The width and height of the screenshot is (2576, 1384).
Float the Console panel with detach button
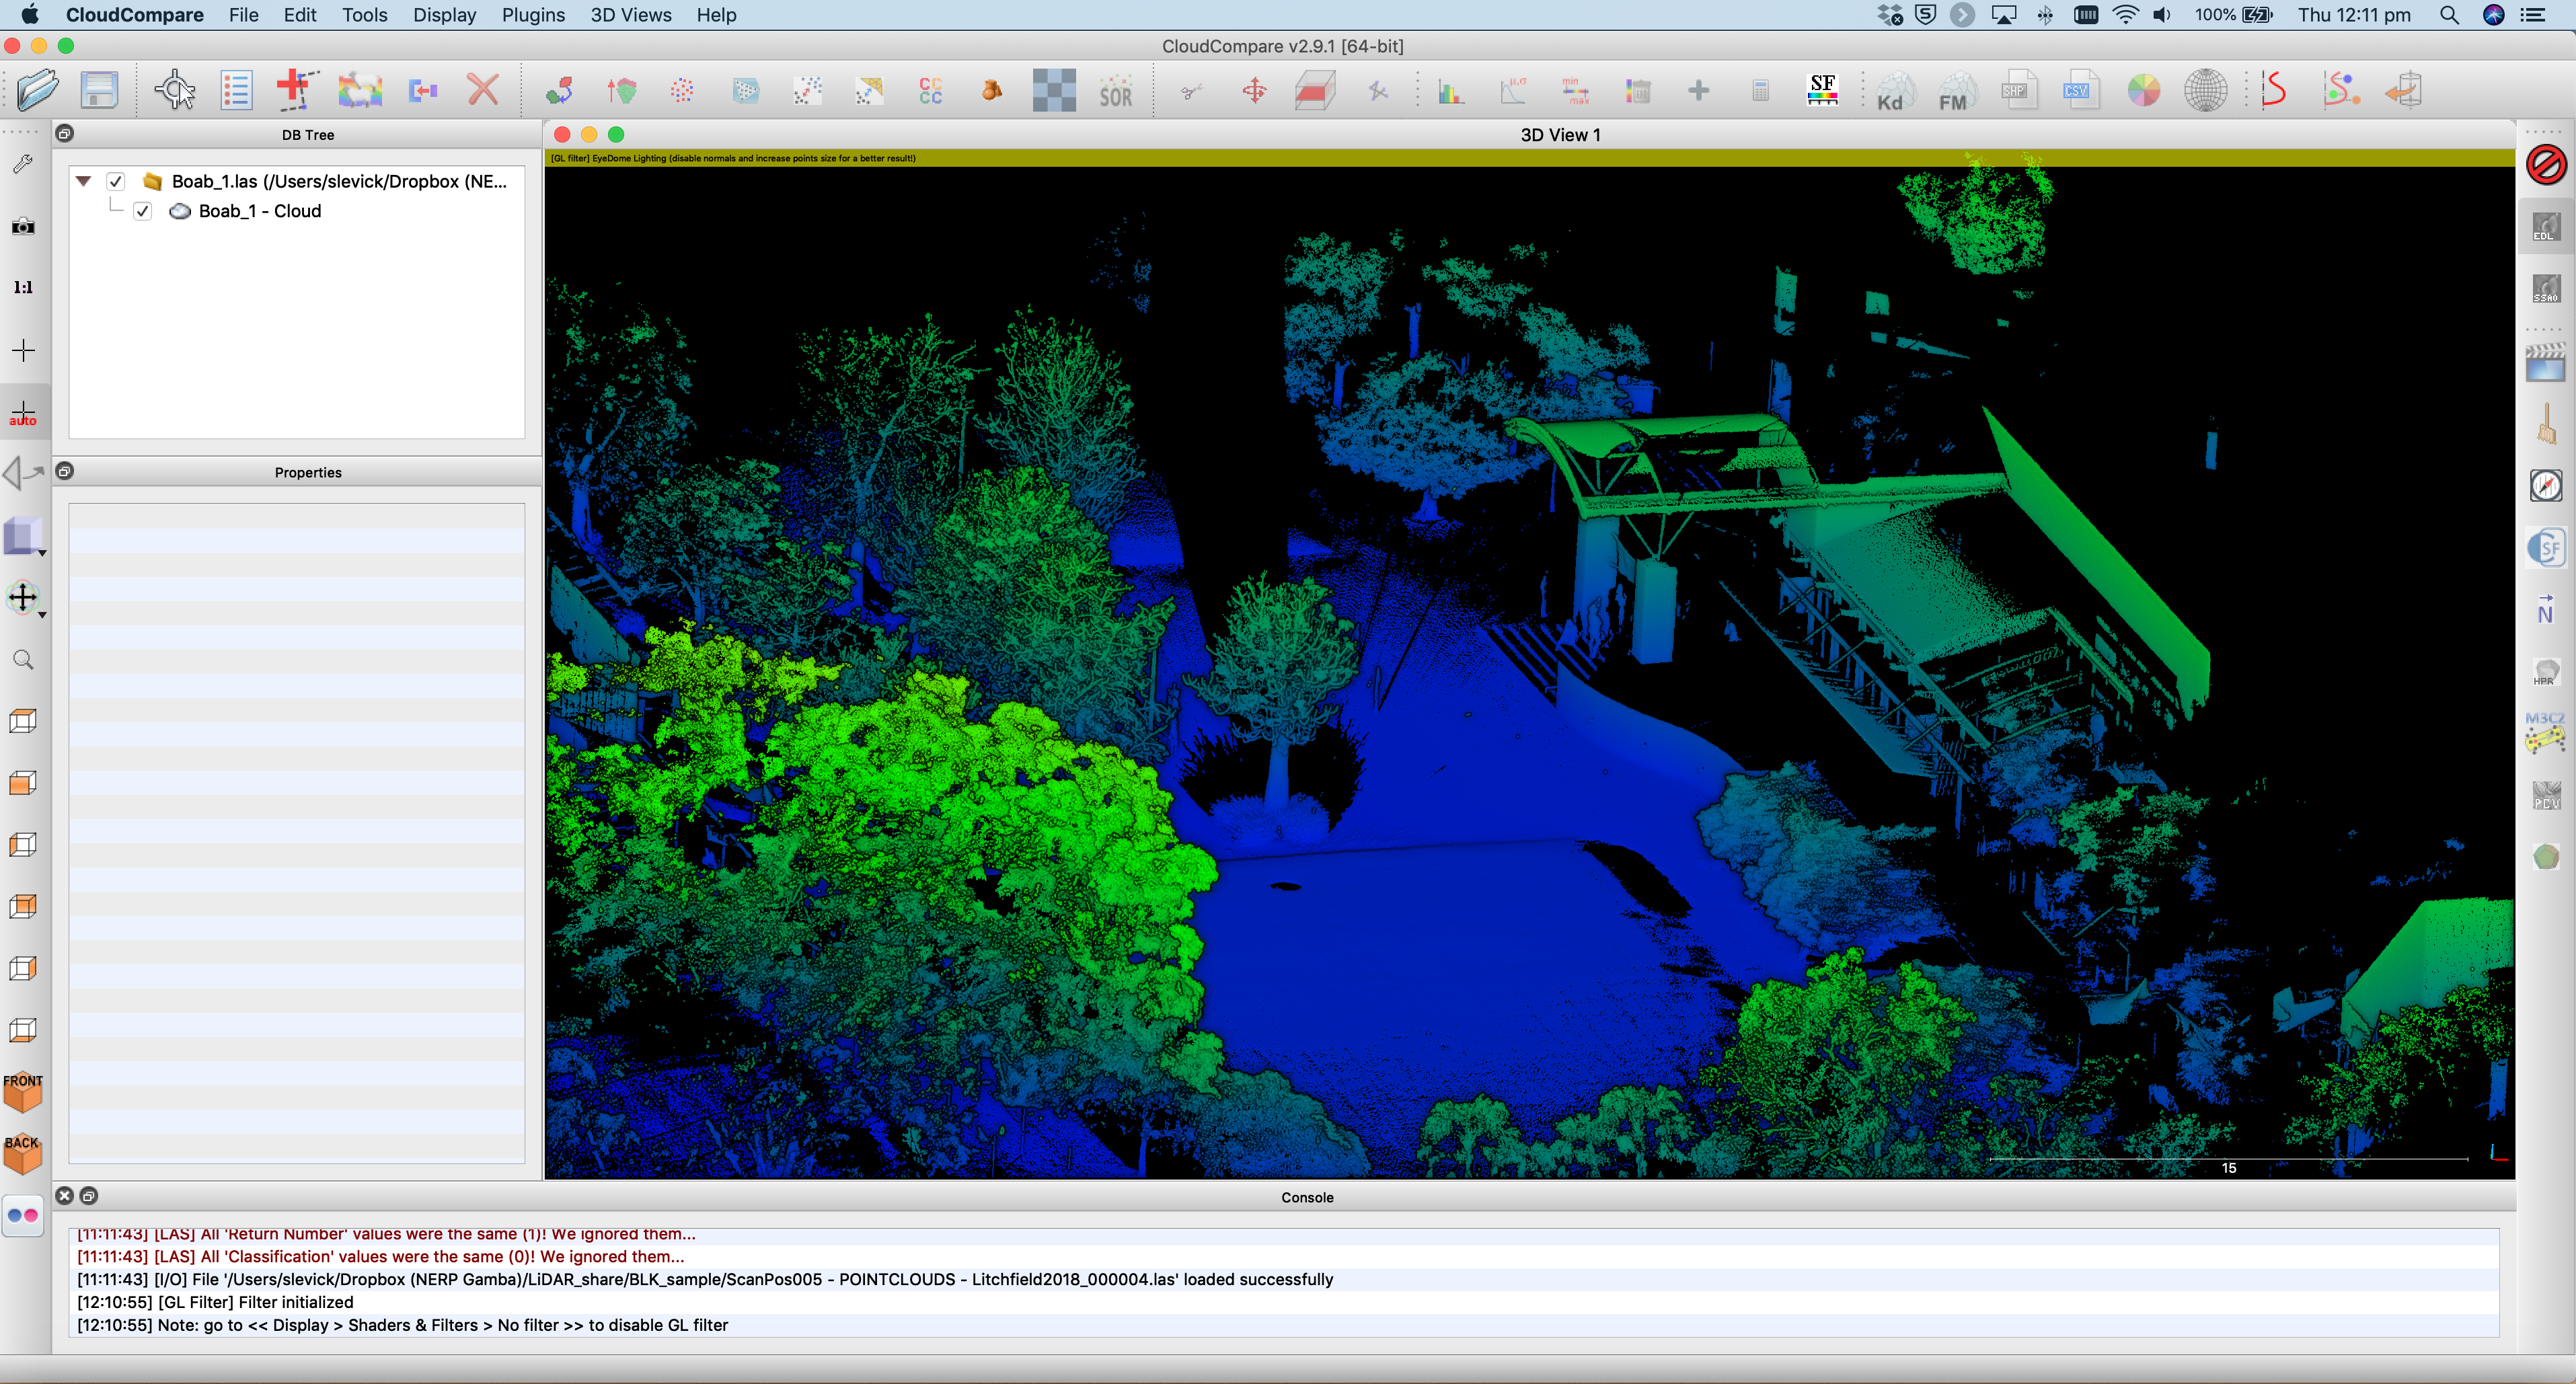tap(89, 1196)
